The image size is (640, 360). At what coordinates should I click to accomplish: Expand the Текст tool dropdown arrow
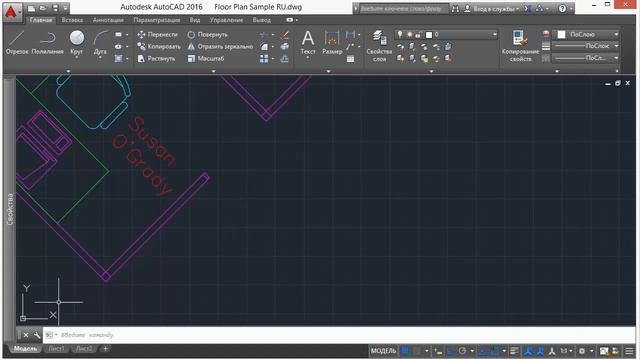[308, 58]
